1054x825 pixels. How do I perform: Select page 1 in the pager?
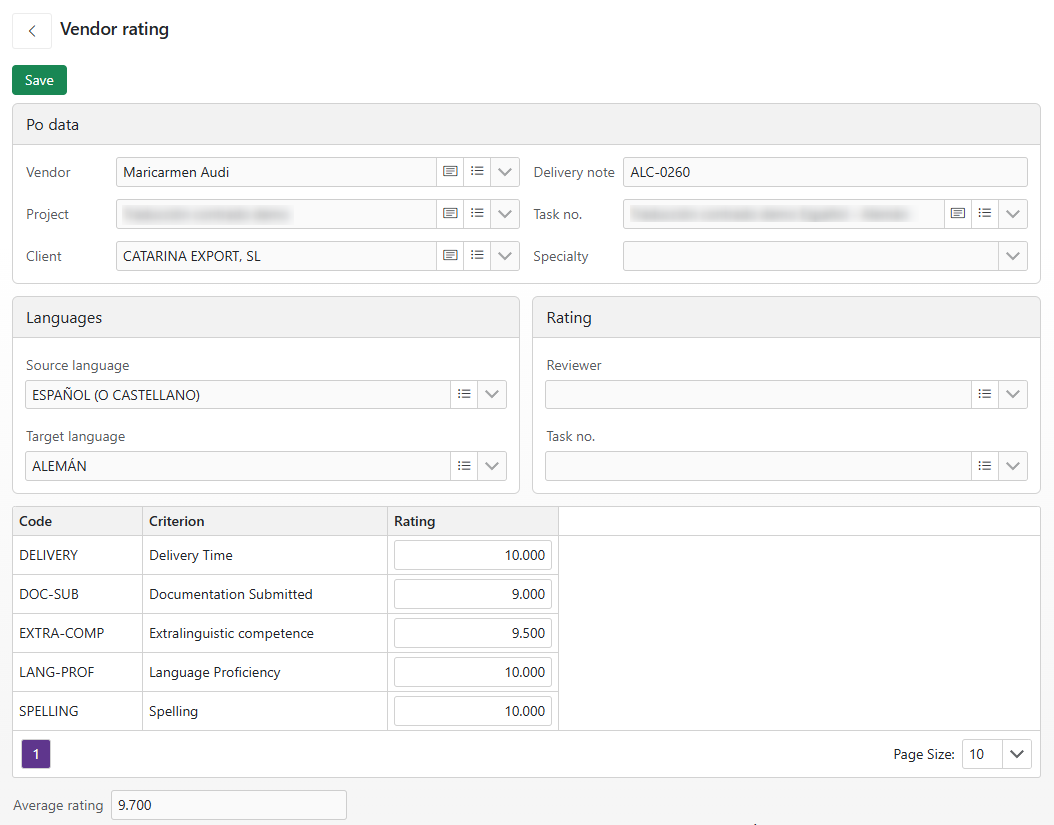point(36,754)
